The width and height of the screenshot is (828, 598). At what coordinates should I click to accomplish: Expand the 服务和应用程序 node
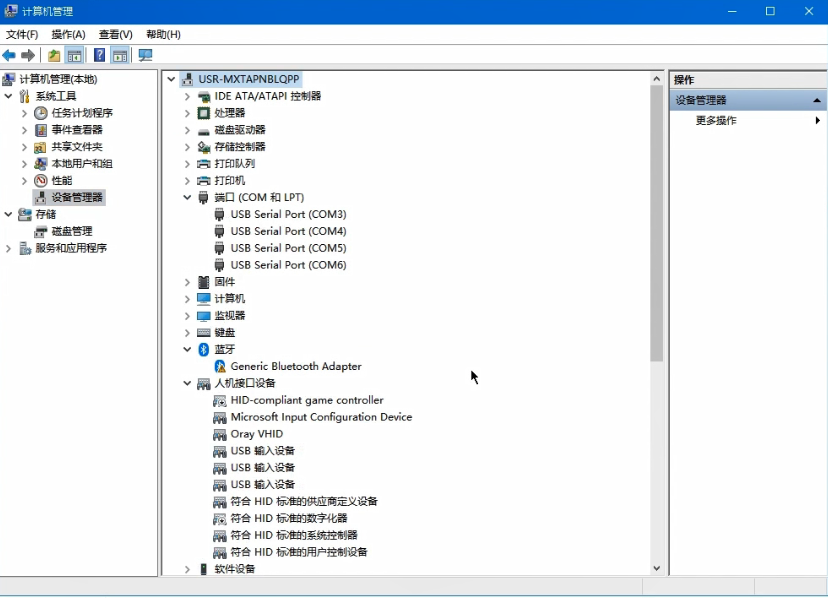pos(8,248)
